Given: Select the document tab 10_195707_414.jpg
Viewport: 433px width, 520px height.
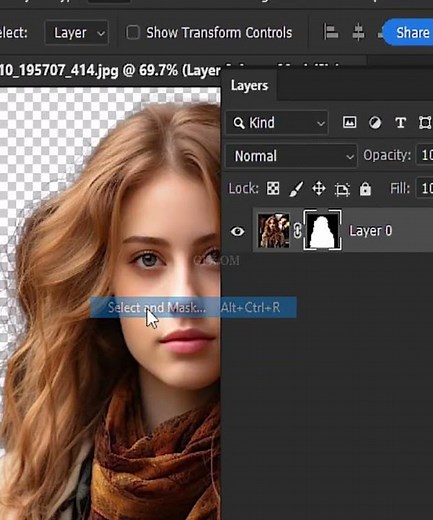Looking at the screenshot, I should click(110, 71).
